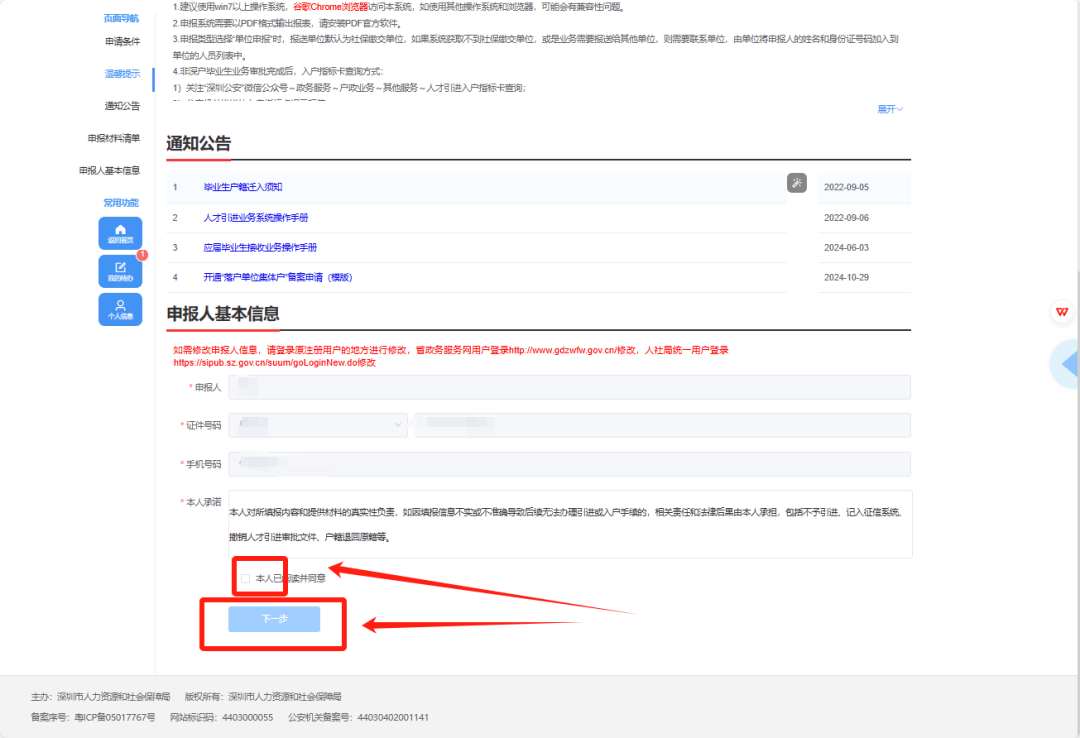Go to 申报材料清单 in side navigation

click(x=114, y=138)
